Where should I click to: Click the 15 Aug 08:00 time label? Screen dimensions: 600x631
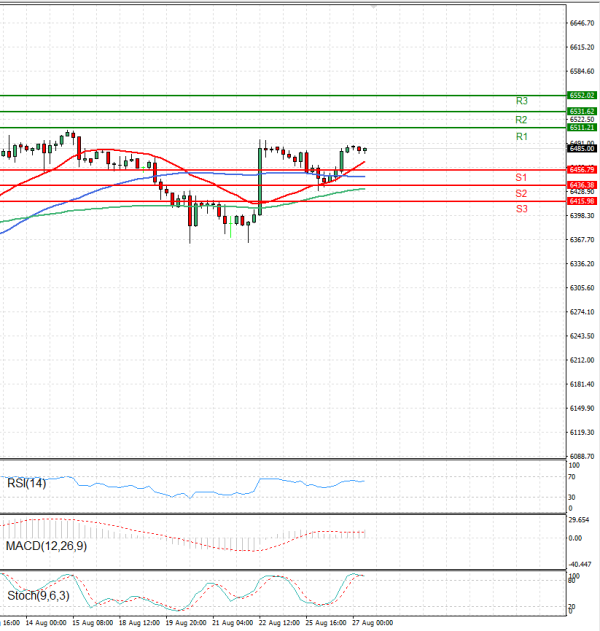click(93, 623)
